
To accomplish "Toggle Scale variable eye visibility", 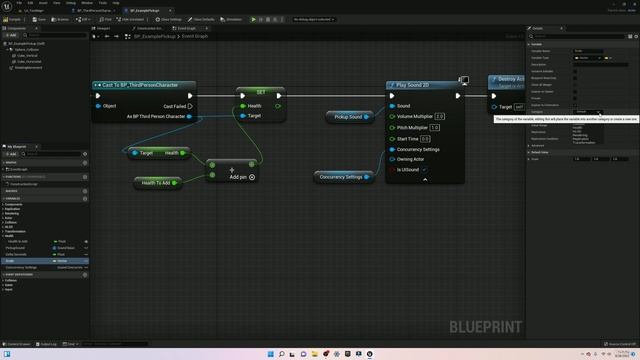I will pyautogui.click(x=86, y=261).
